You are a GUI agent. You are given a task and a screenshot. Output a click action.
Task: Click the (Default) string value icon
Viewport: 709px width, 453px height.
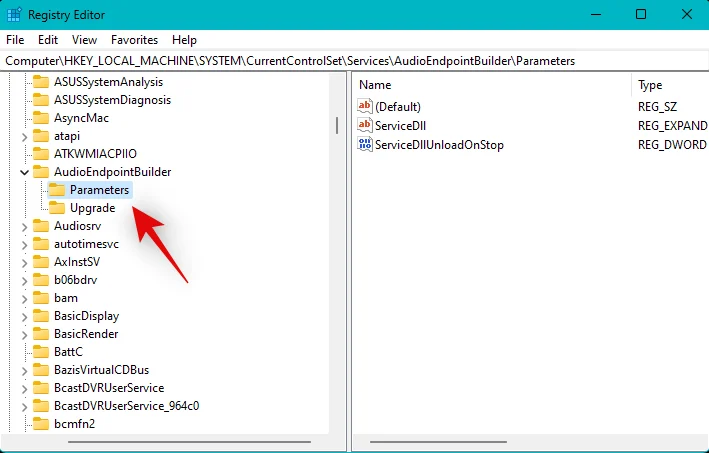tap(365, 107)
